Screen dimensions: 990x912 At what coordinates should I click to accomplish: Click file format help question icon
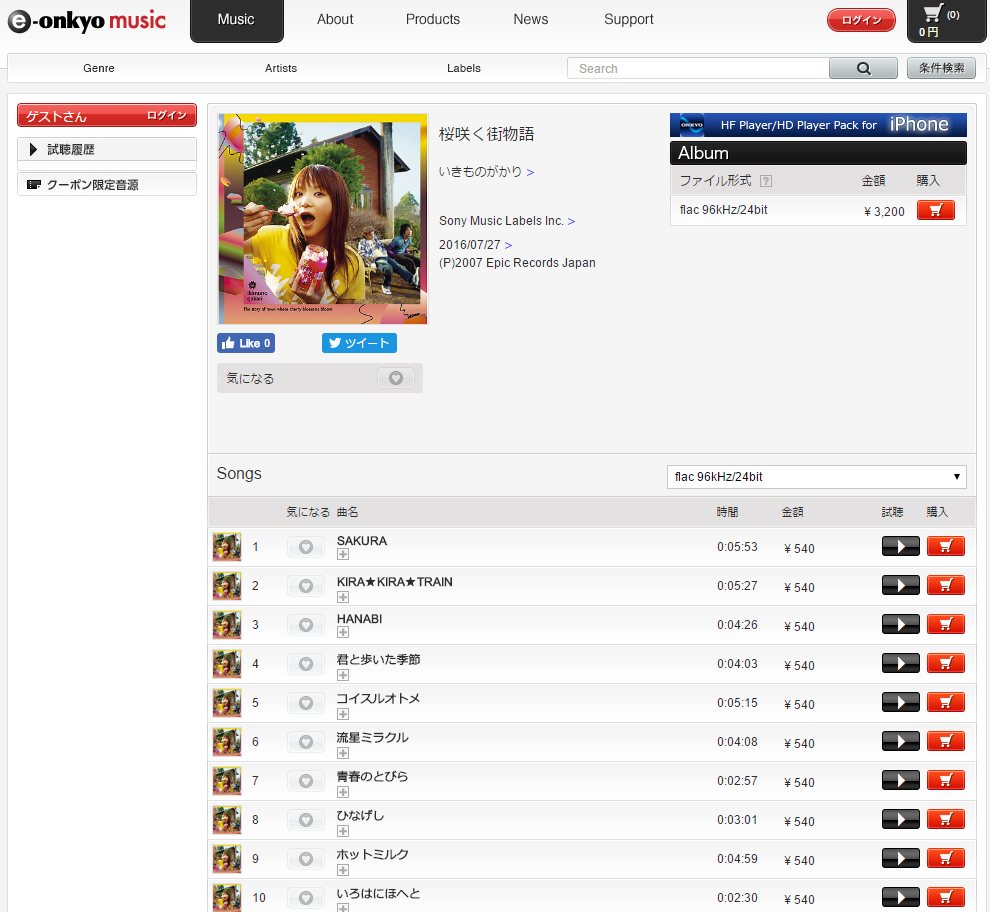[766, 181]
